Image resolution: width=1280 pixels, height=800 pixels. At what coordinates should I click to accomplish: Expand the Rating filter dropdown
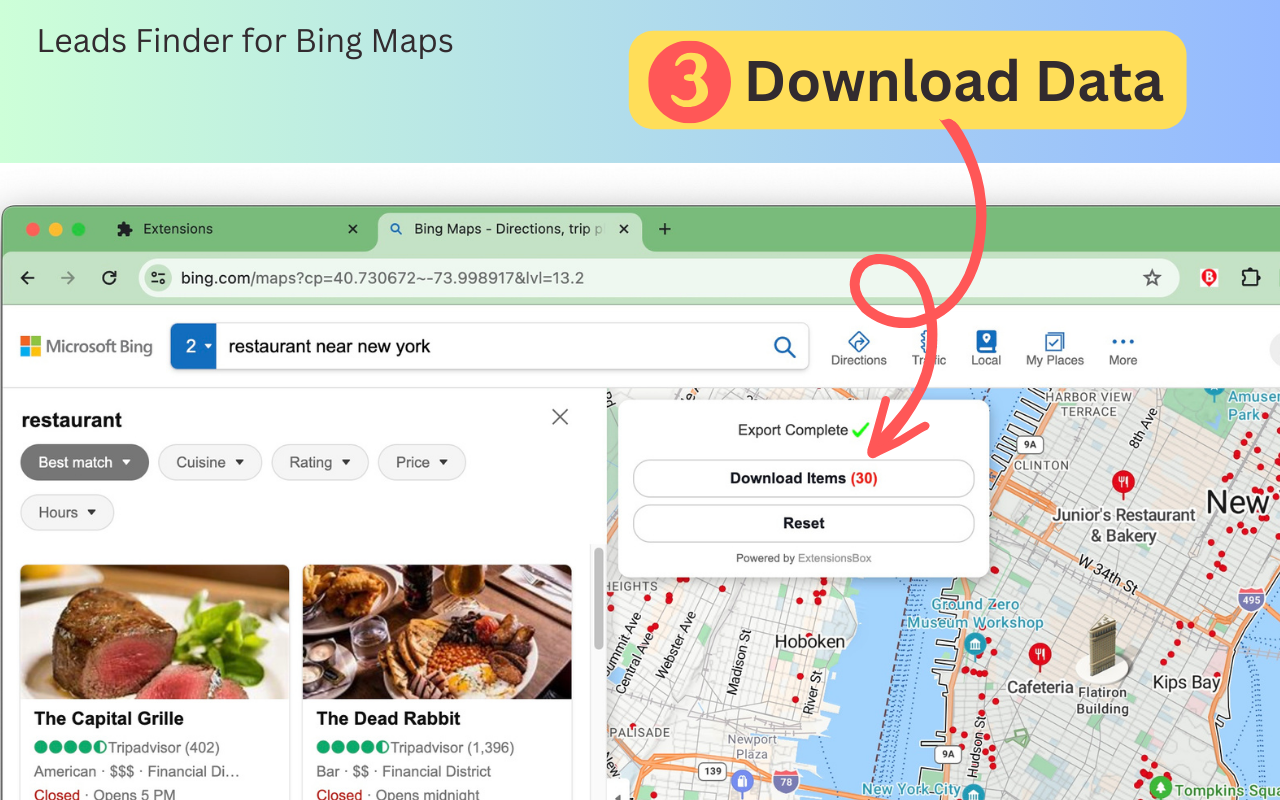pos(320,462)
